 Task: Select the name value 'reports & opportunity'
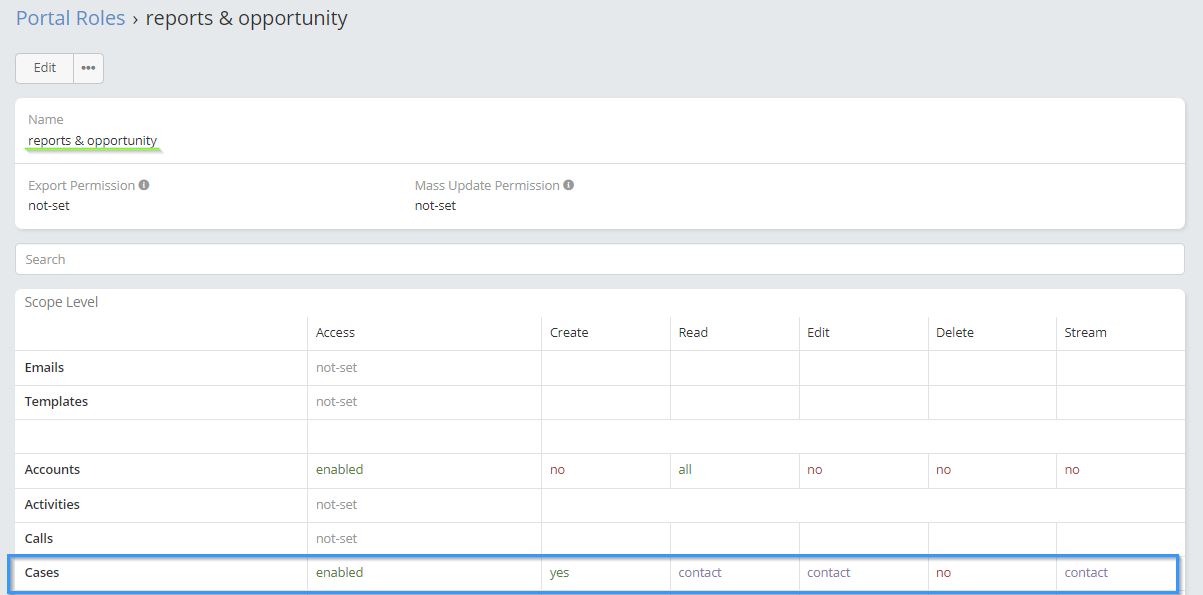click(x=93, y=141)
